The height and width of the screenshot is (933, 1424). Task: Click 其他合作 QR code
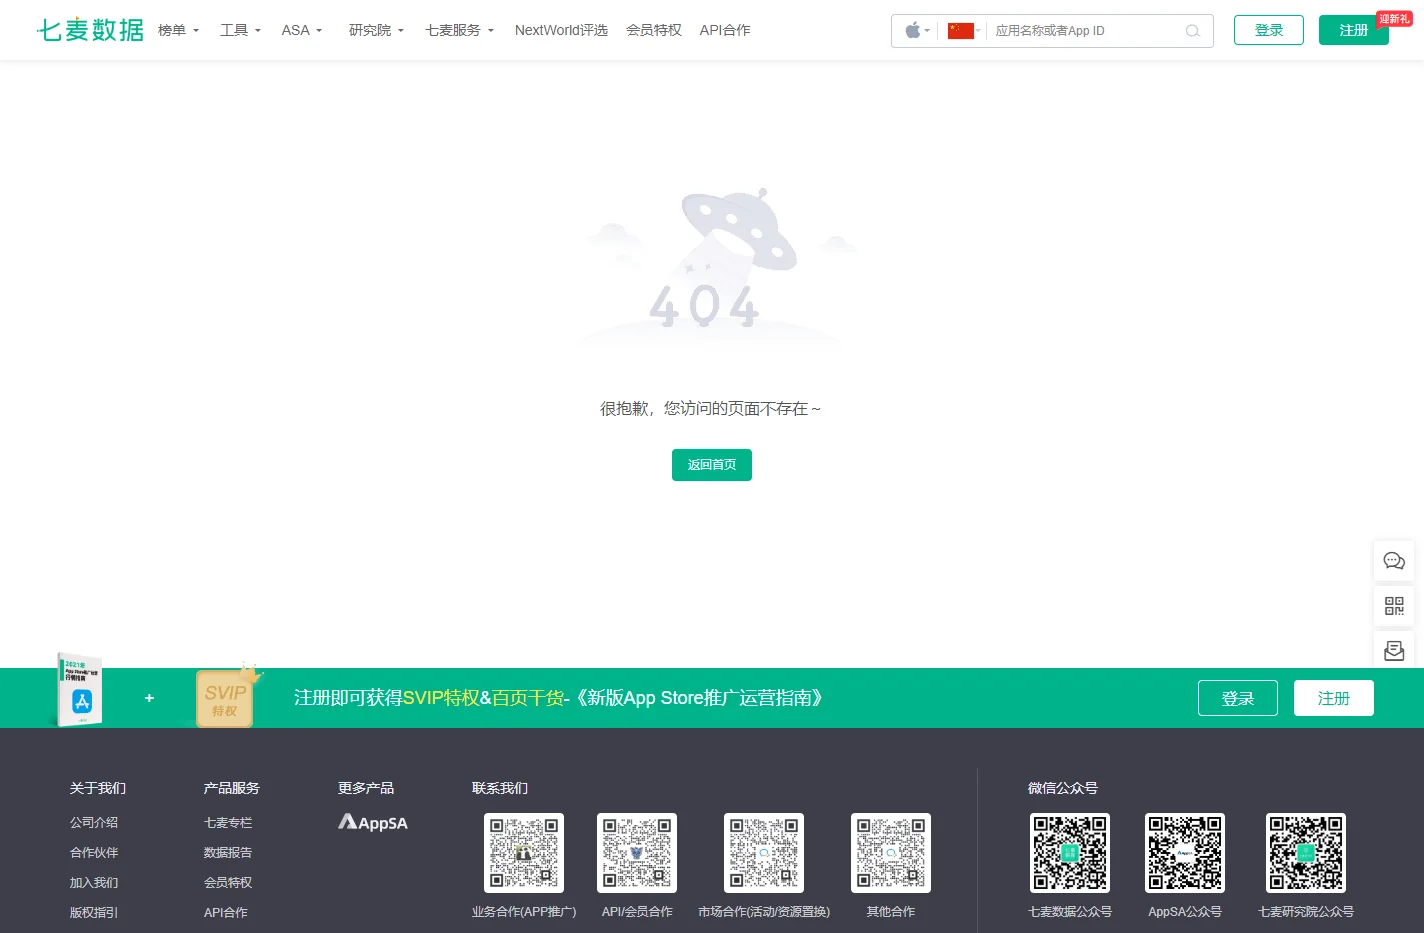pyautogui.click(x=891, y=853)
